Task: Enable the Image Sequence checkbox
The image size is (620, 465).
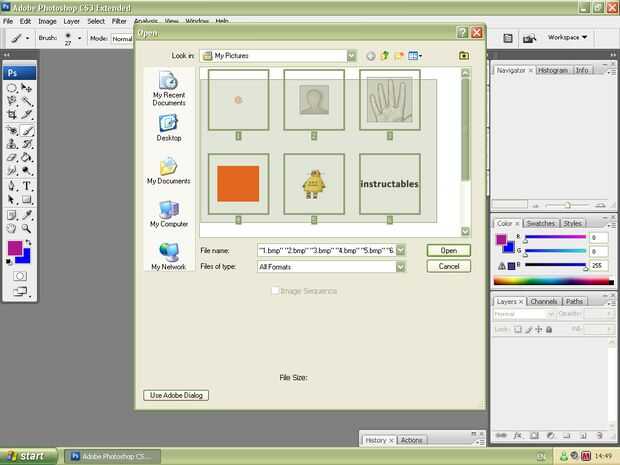Action: (275, 291)
